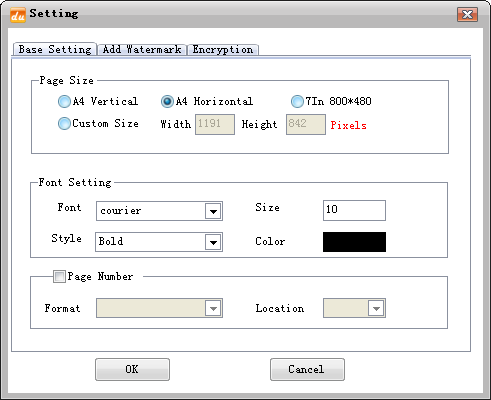Image resolution: width=491 pixels, height=400 pixels.
Task: Open the Font dropdown showing courier
Action: tap(159, 211)
